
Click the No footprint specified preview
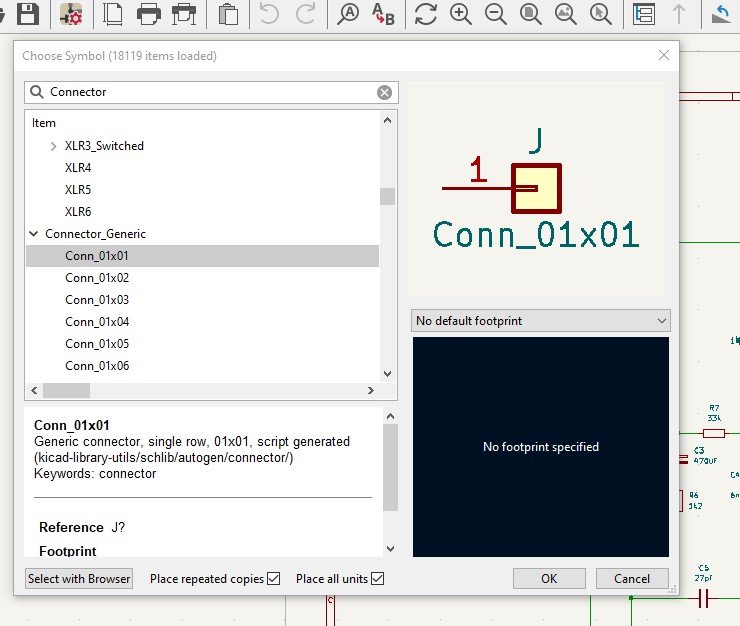(x=541, y=447)
